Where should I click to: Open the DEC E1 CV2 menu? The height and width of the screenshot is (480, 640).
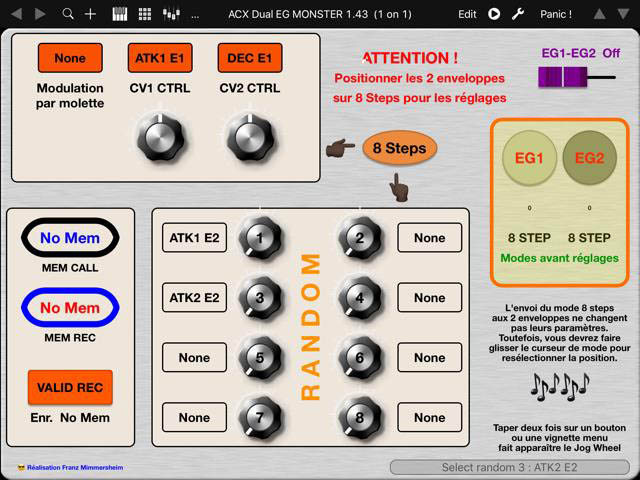pyautogui.click(x=250, y=58)
